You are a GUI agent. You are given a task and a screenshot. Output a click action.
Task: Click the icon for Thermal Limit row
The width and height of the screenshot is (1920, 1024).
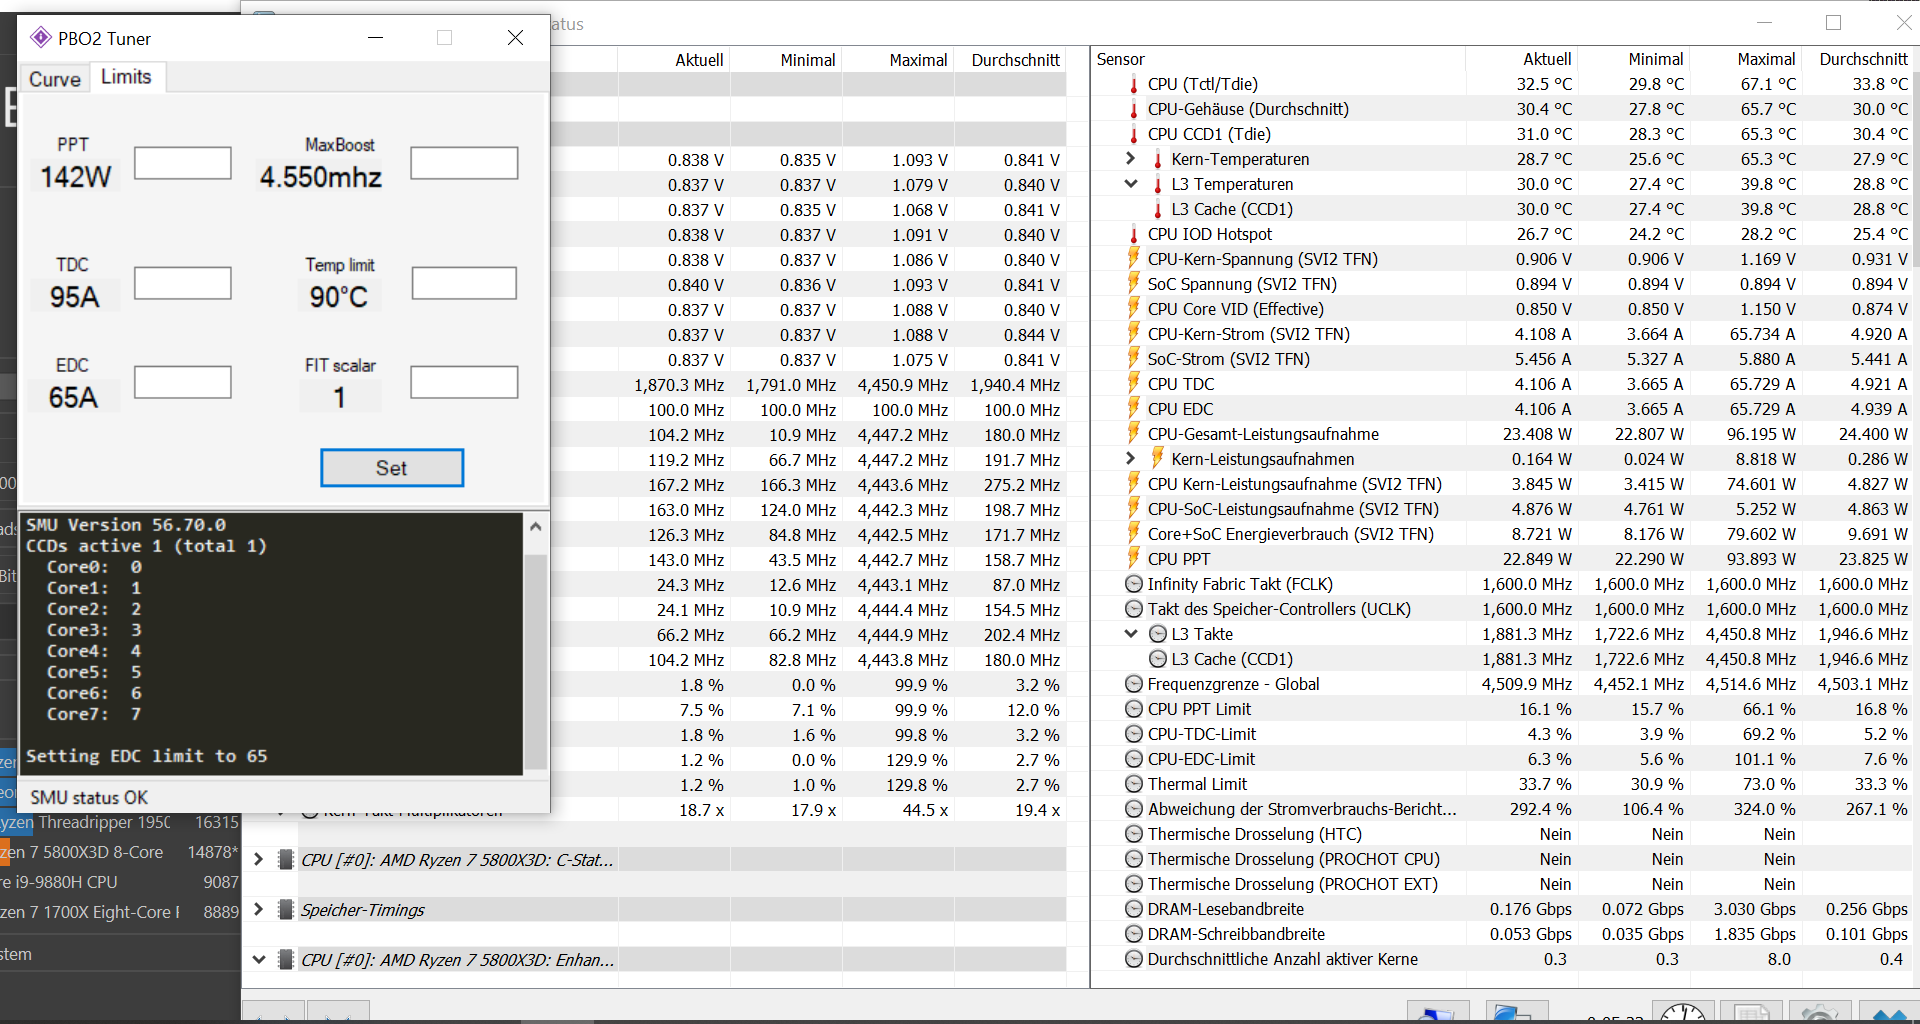click(x=1134, y=784)
